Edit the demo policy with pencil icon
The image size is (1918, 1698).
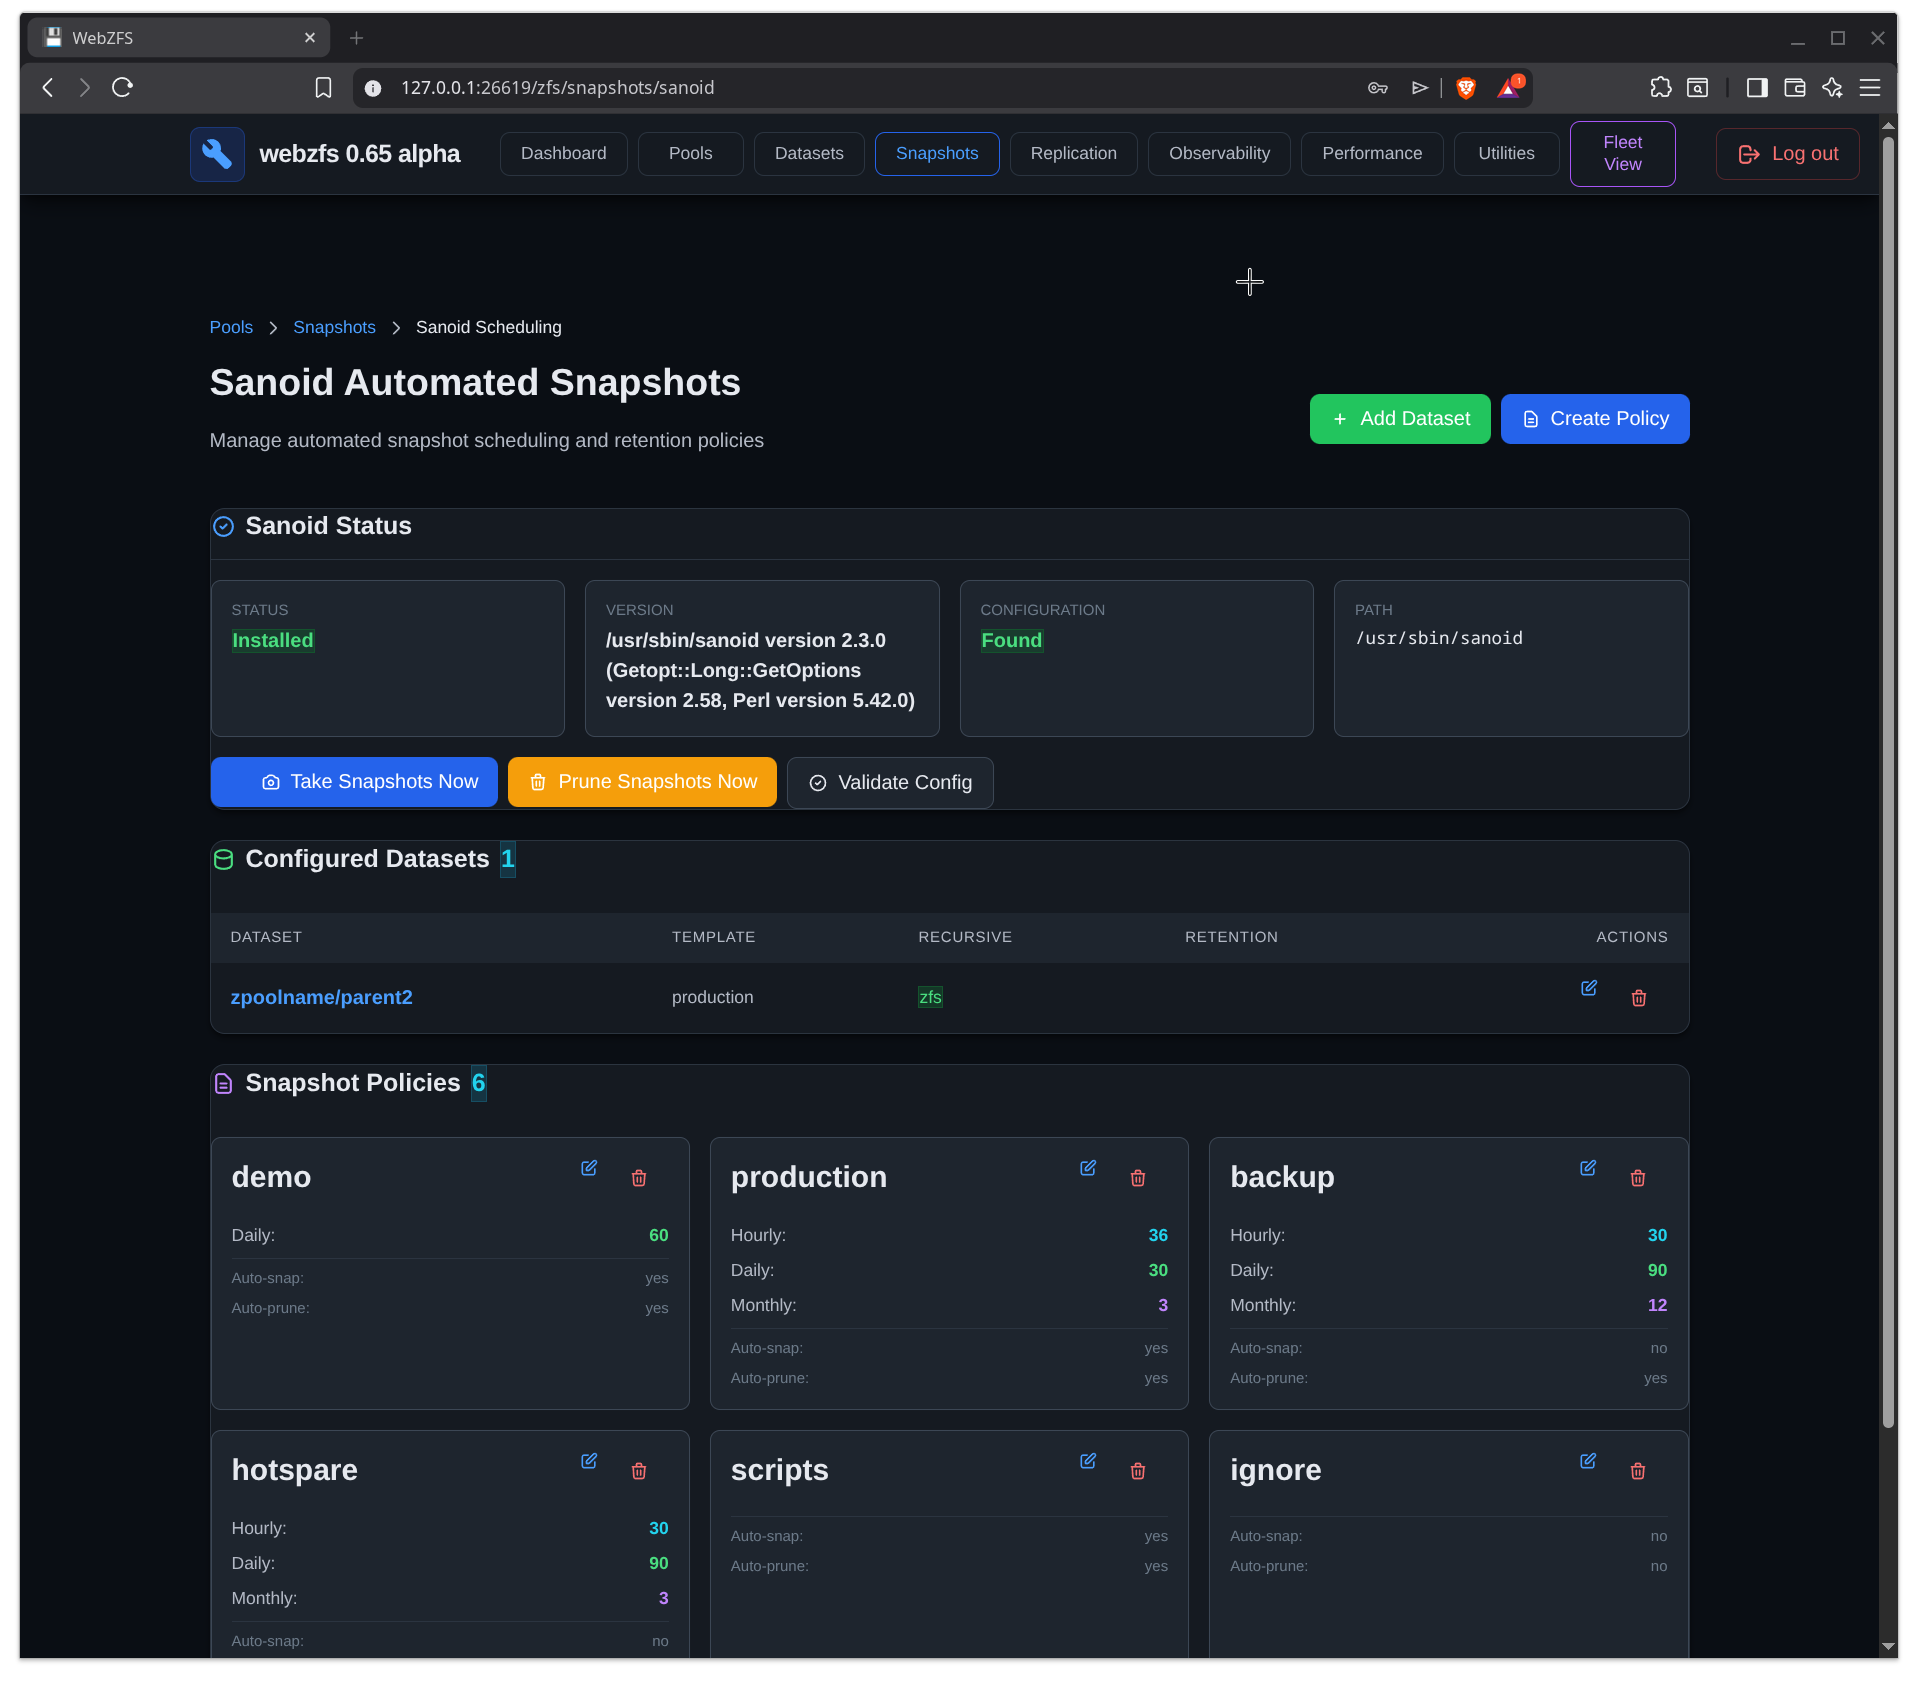coord(589,1168)
